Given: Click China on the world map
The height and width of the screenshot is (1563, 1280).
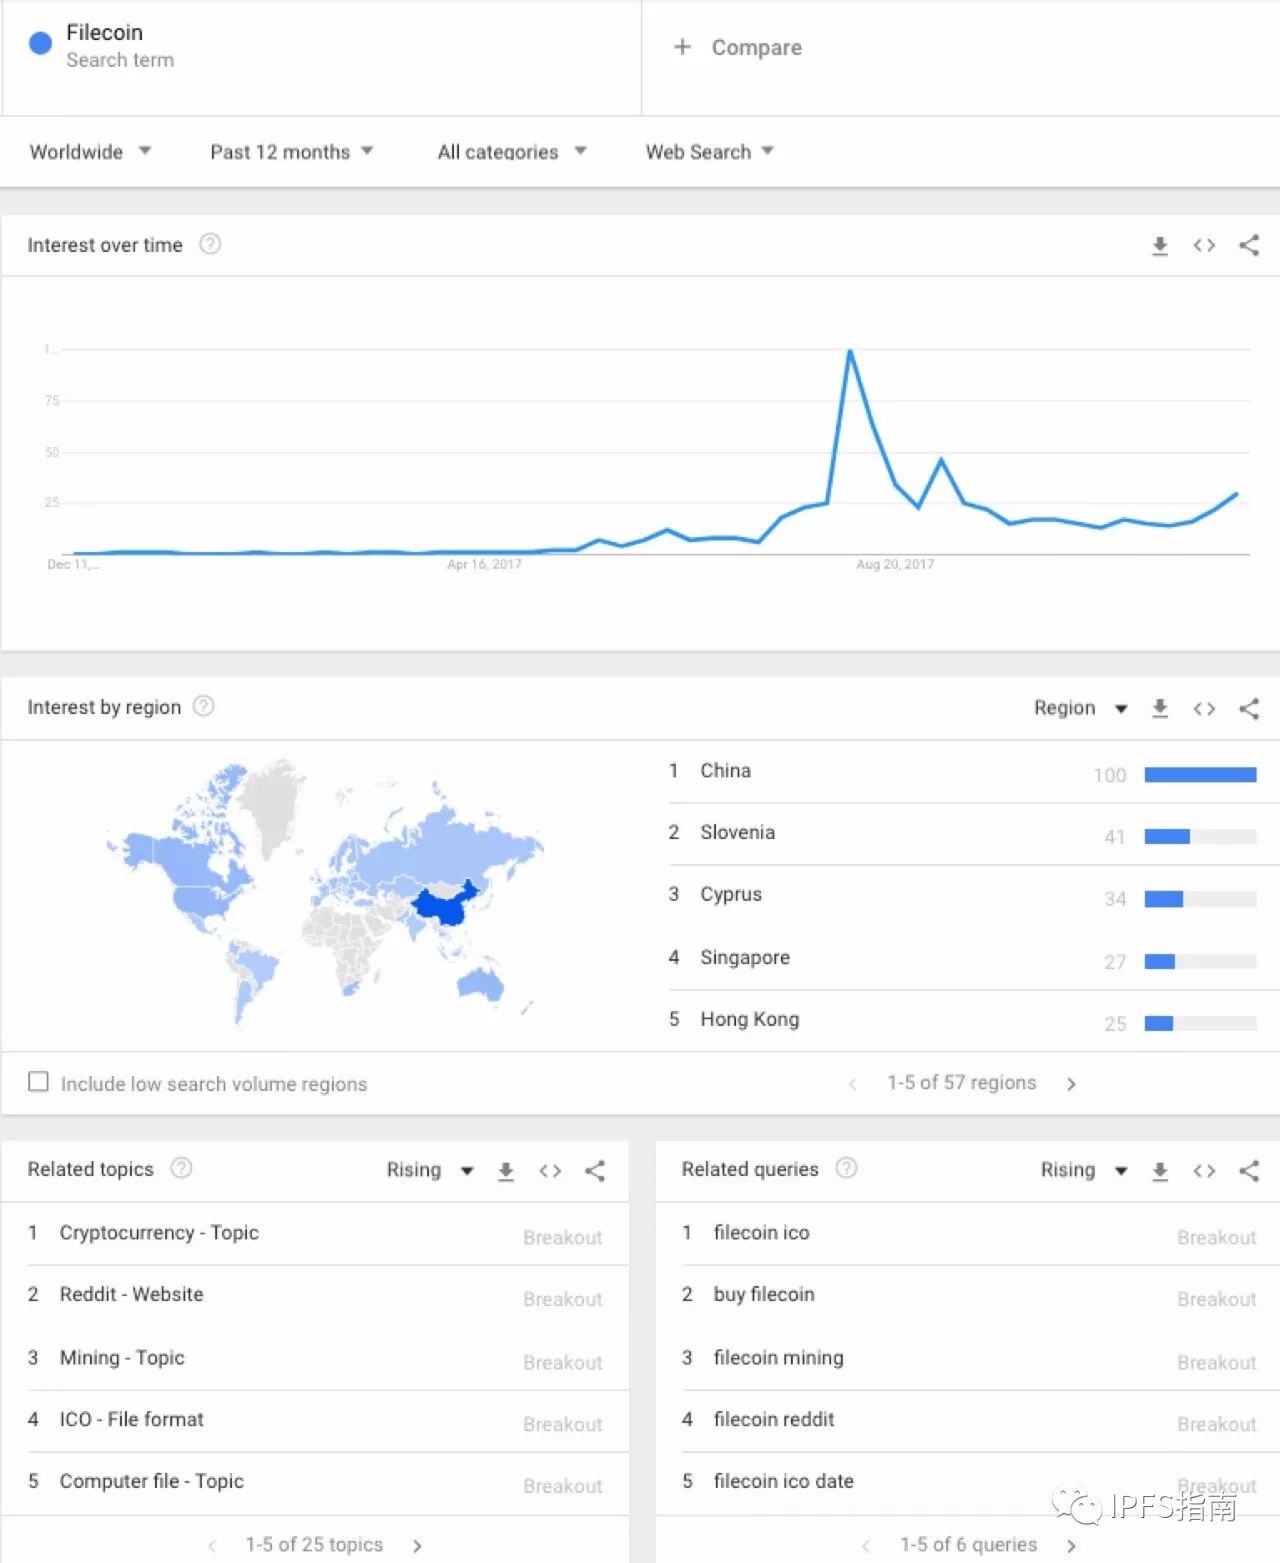Looking at the screenshot, I should (x=443, y=905).
